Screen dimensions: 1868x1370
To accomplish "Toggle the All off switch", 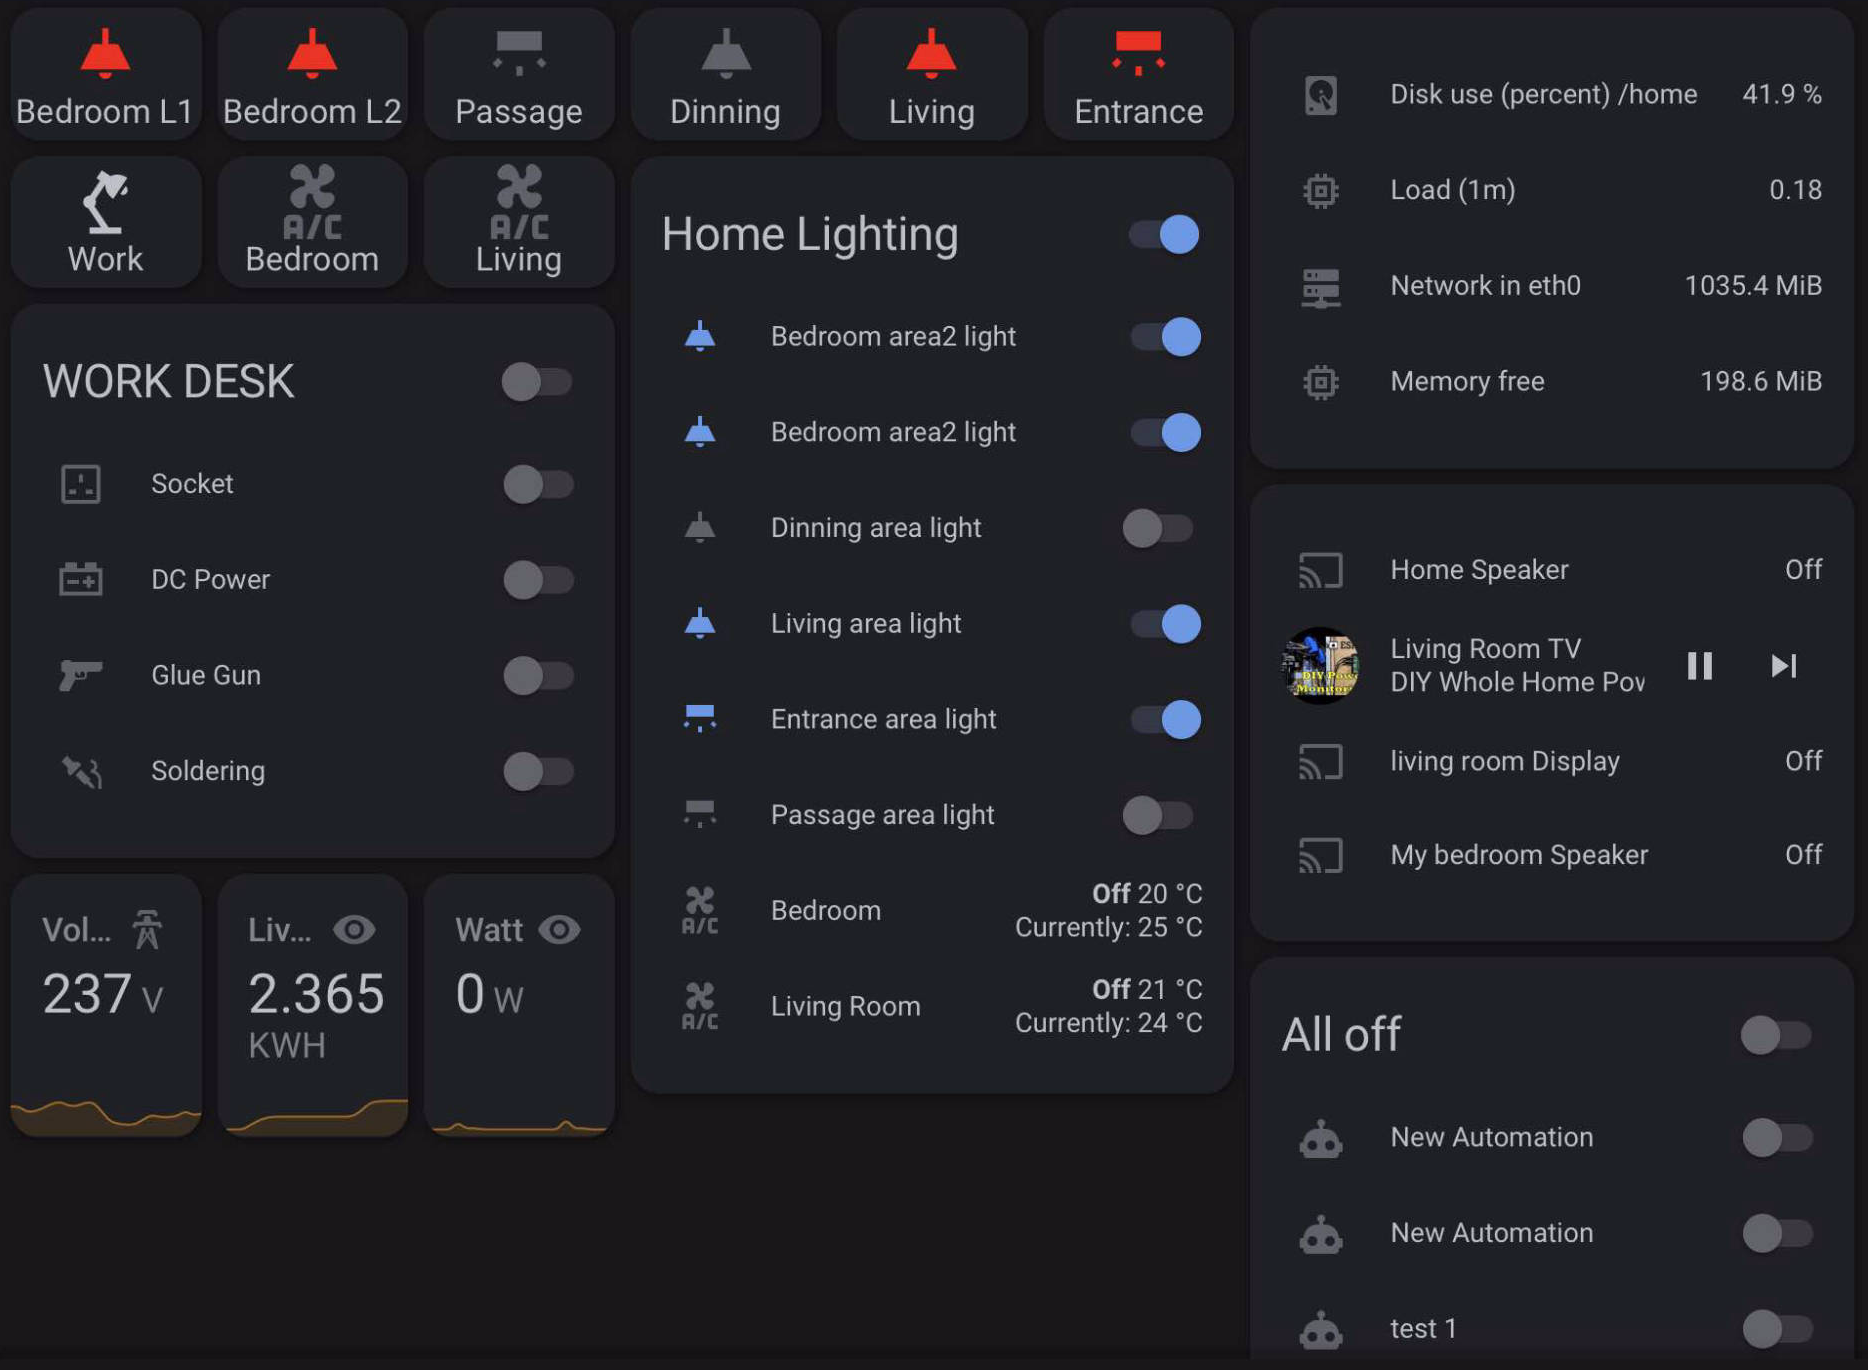I will (1776, 1035).
